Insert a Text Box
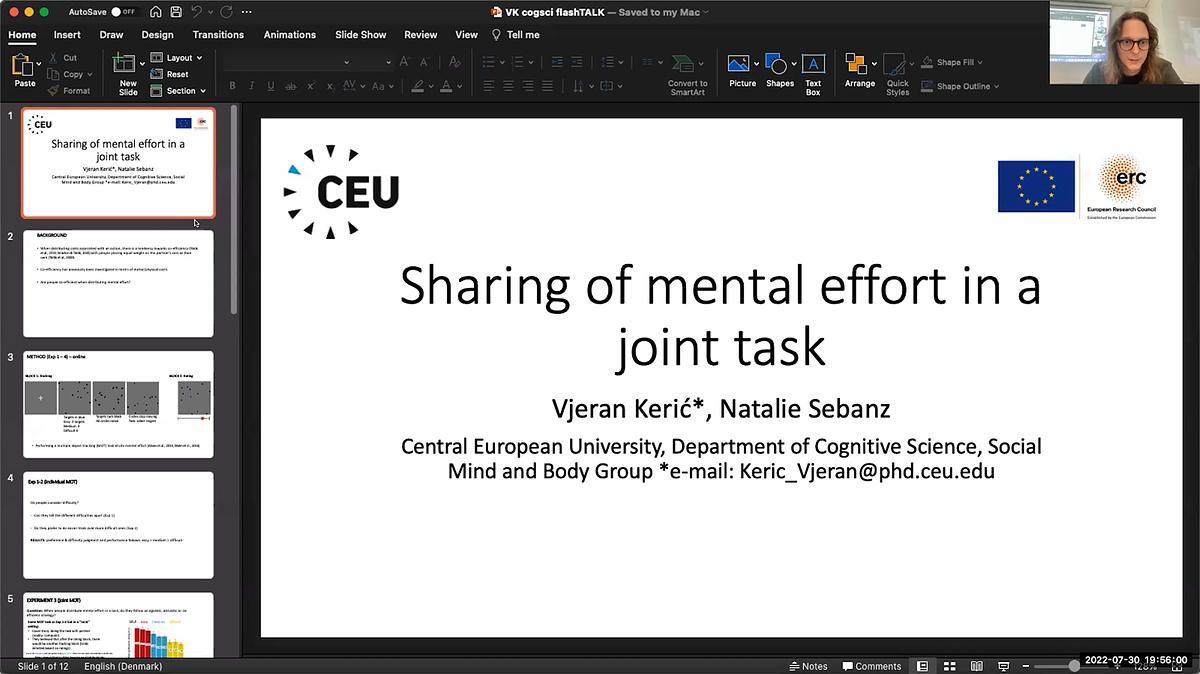Image resolution: width=1200 pixels, height=674 pixels. 813,75
